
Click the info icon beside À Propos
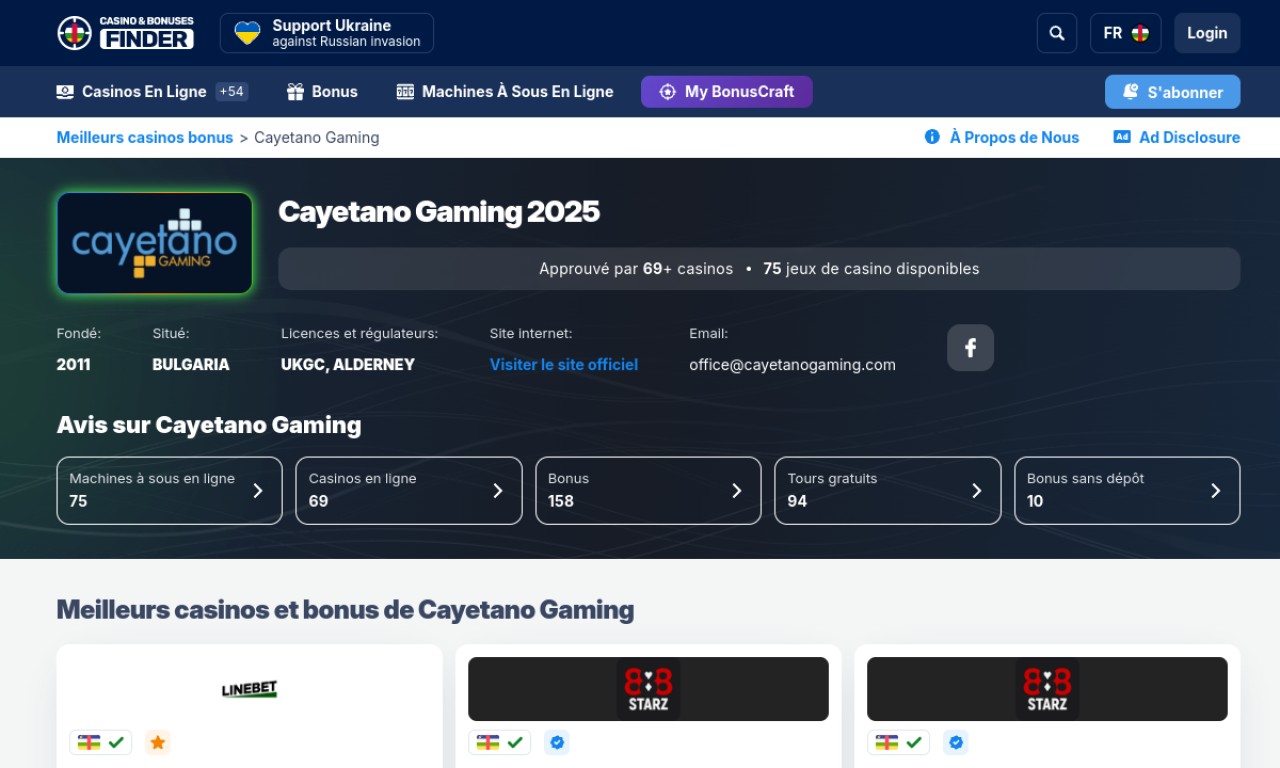coord(932,137)
